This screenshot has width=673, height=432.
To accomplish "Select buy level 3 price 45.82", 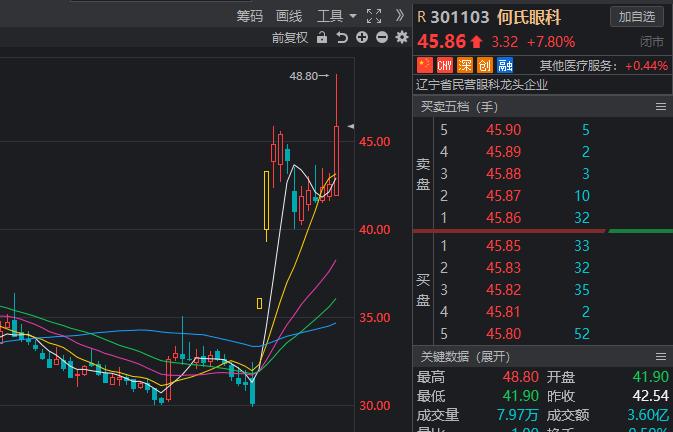I will point(503,290).
